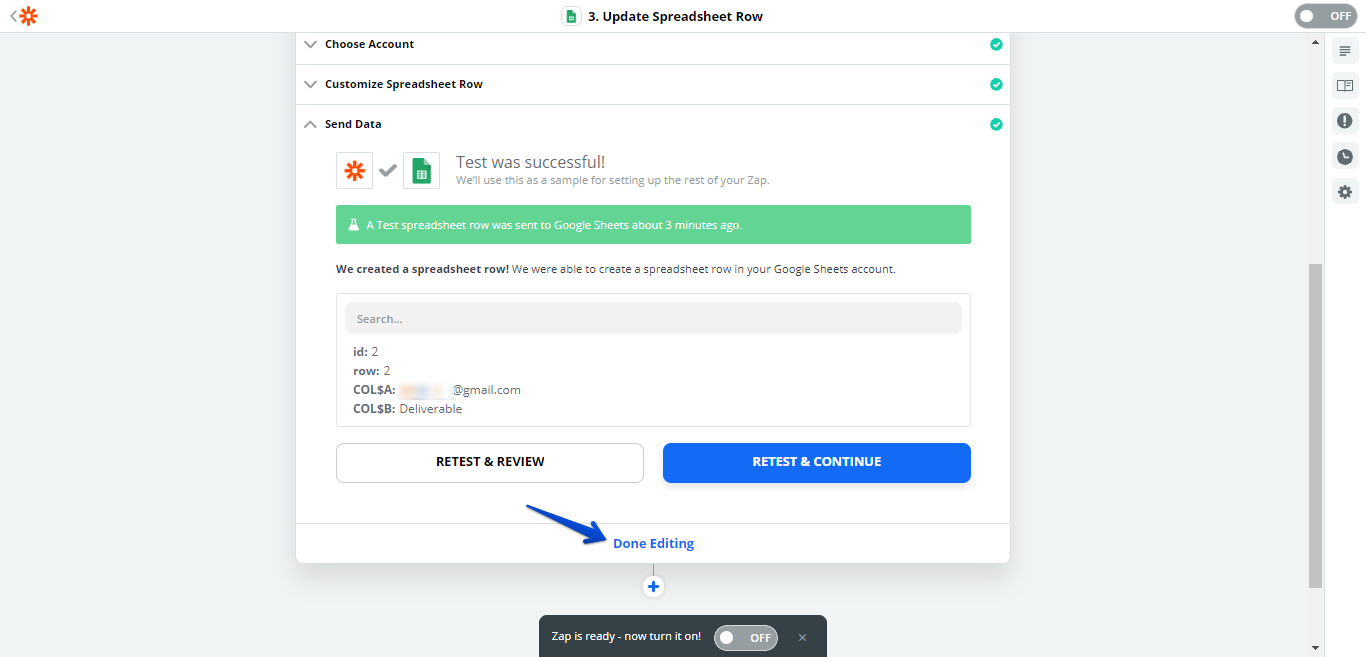Expand the Choose Account section
1366x657 pixels.
[x=369, y=44]
